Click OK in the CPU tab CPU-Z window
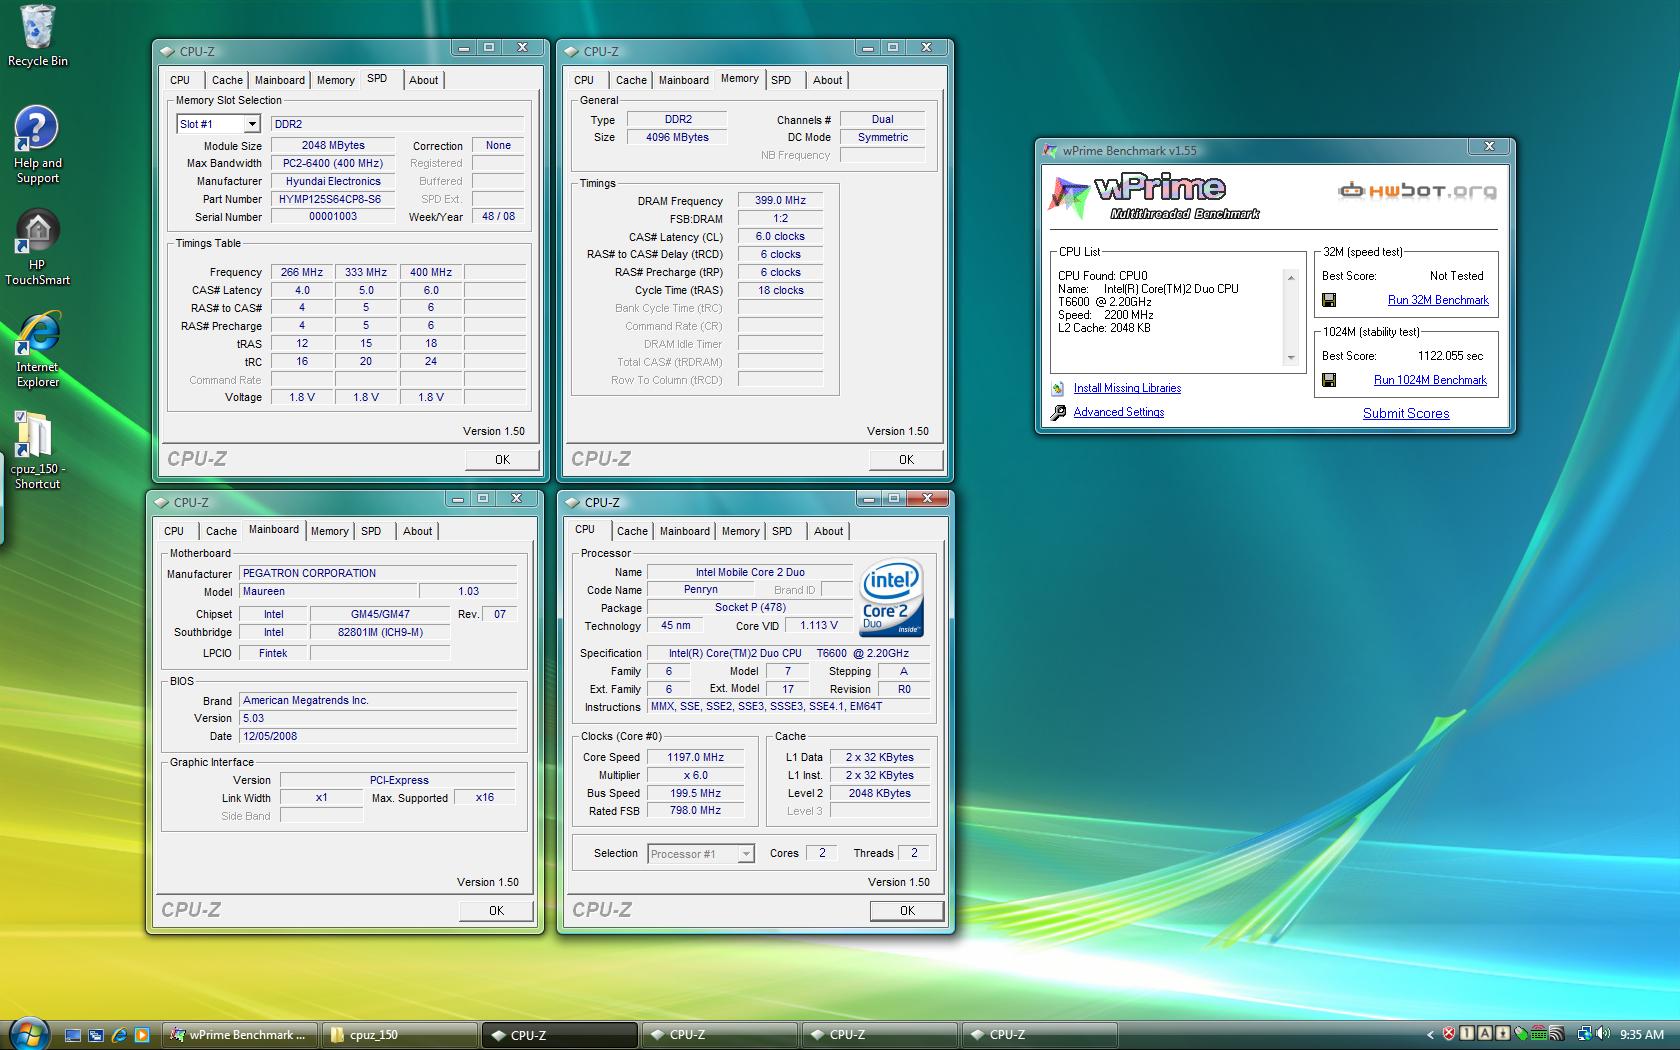This screenshot has height=1050, width=1680. coord(907,911)
